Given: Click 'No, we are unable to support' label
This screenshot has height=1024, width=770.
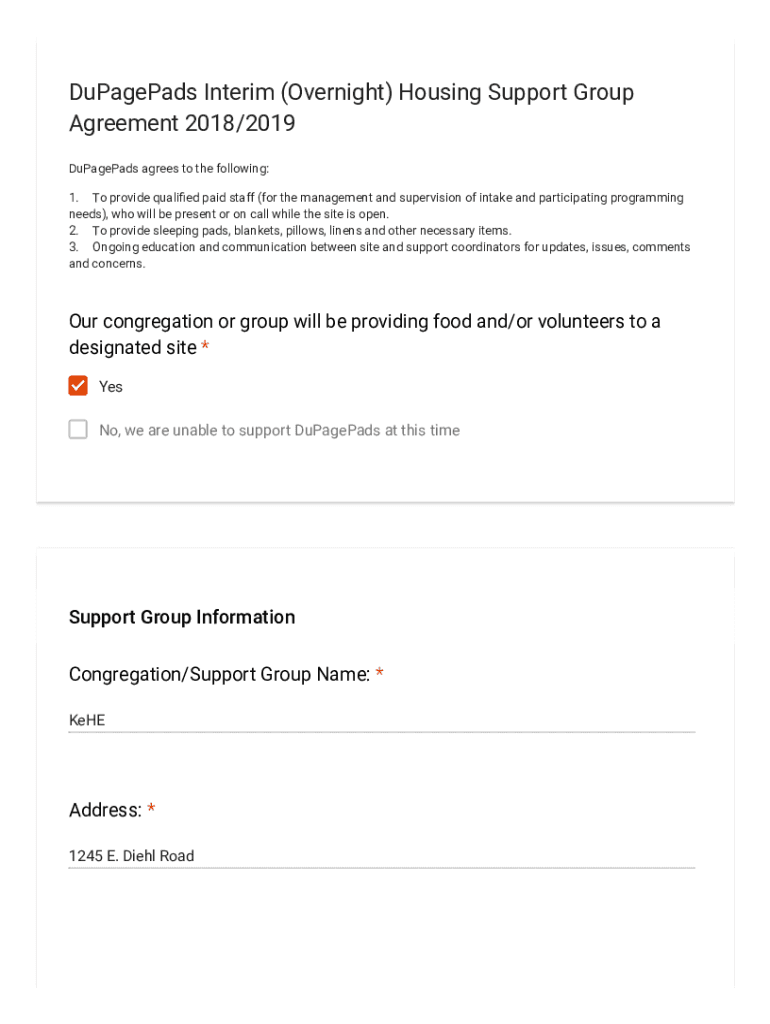Looking at the screenshot, I should point(279,431).
